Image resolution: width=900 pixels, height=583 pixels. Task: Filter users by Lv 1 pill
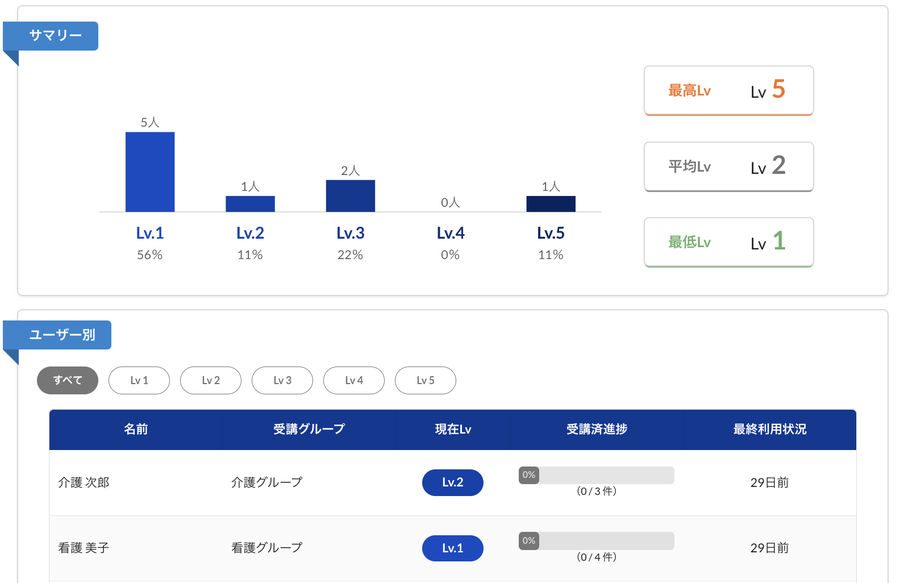pyautogui.click(x=139, y=380)
